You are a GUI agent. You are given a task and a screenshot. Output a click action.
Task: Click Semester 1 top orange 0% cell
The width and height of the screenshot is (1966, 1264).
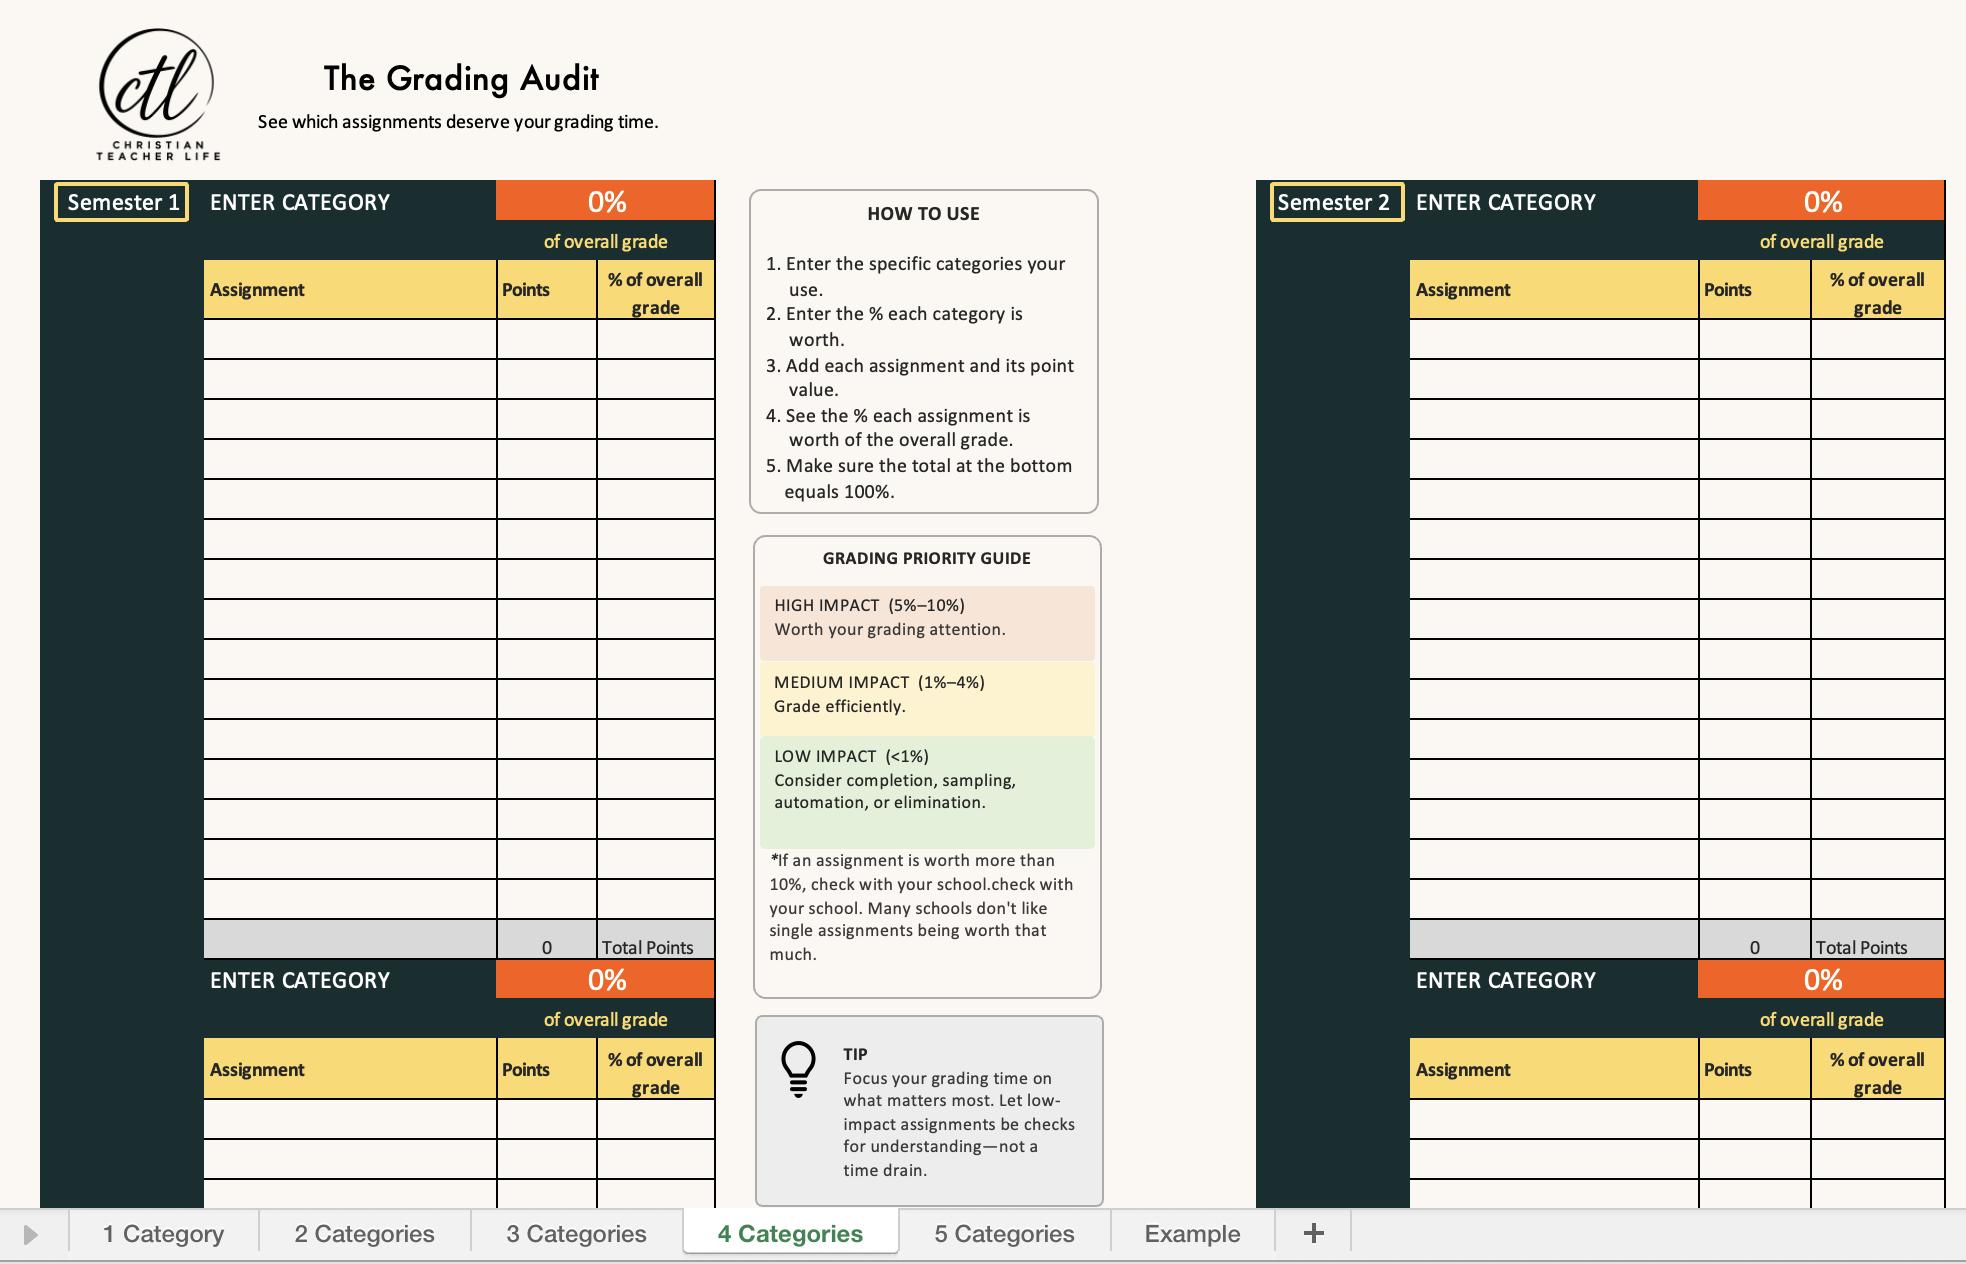(x=606, y=201)
